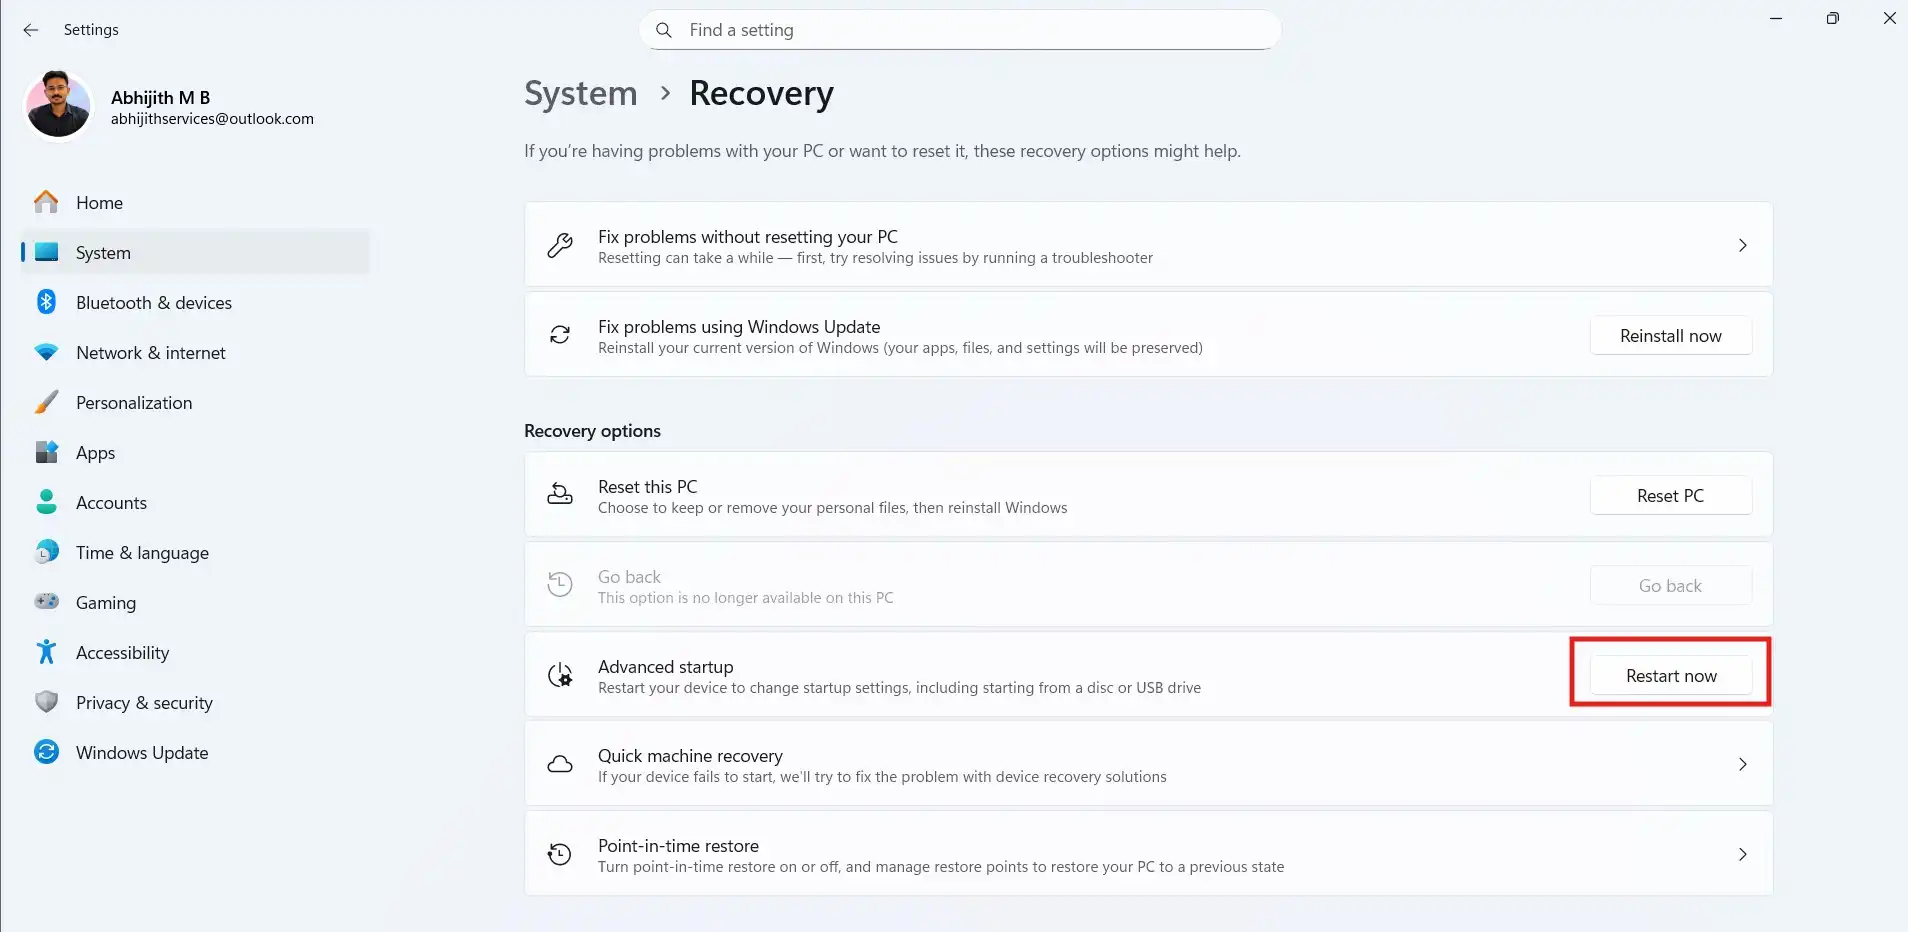Screen dimensions: 1908x932
Task: Expand Fix problems without resetting your PC
Action: pos(1744,245)
